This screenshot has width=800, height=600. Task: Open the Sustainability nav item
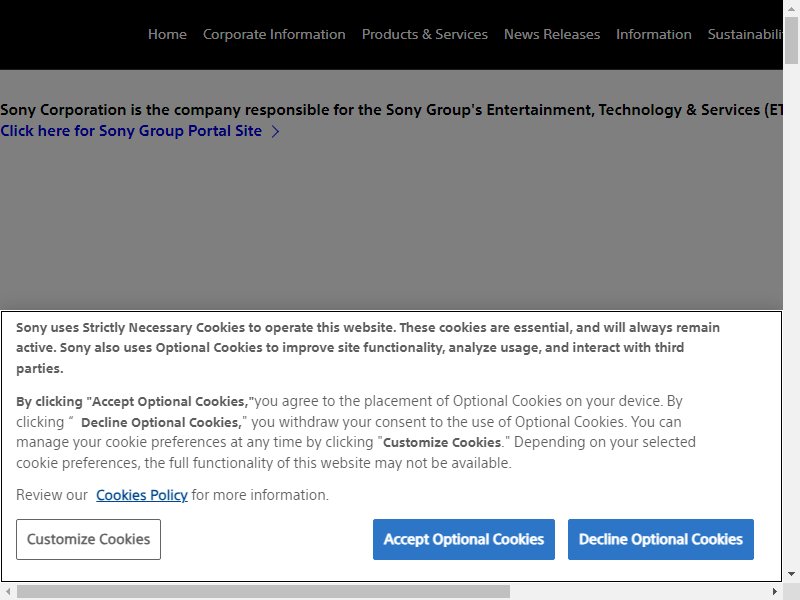coord(745,34)
